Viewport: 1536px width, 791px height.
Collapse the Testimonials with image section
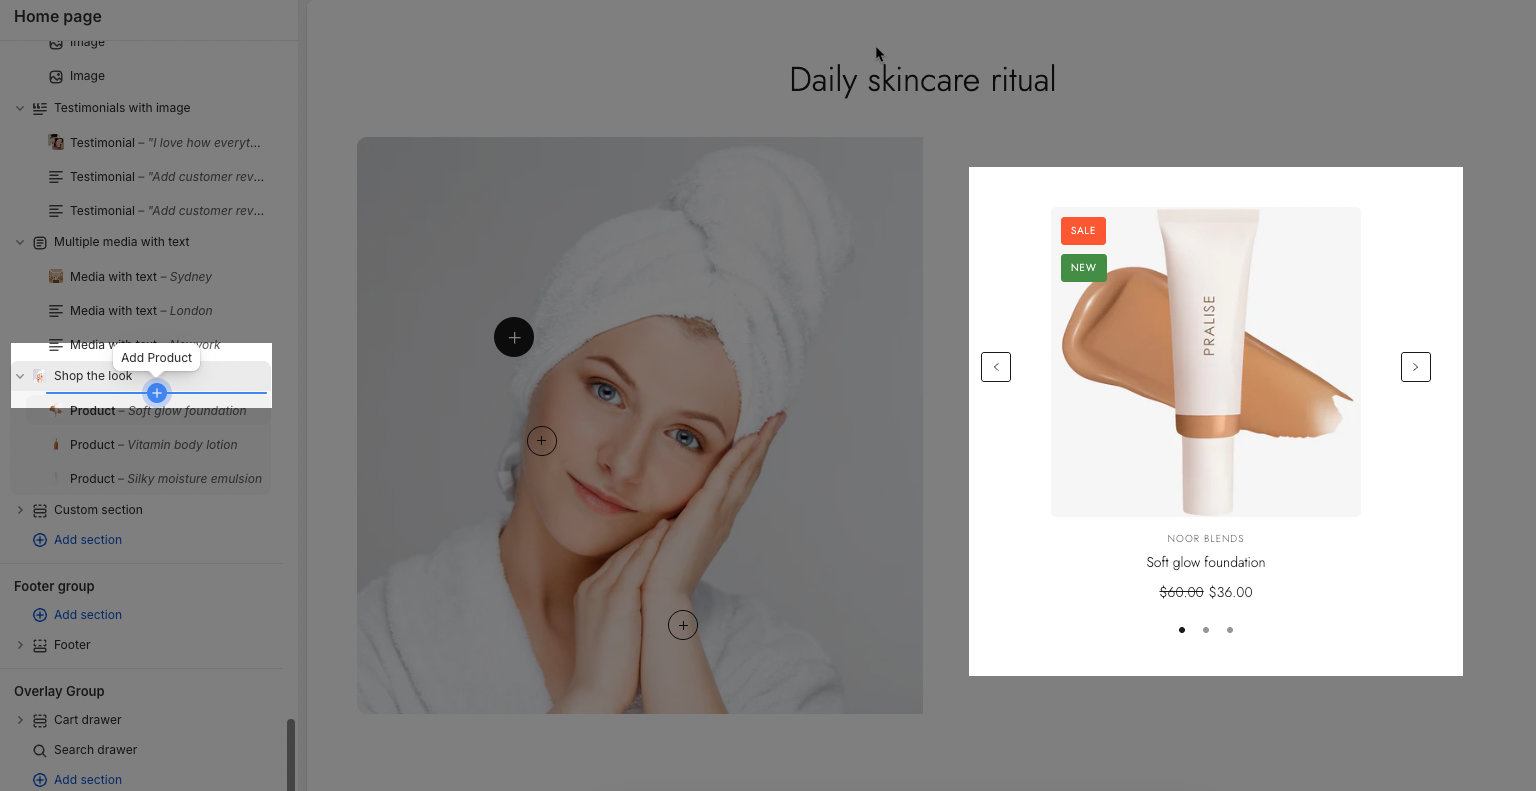point(20,108)
